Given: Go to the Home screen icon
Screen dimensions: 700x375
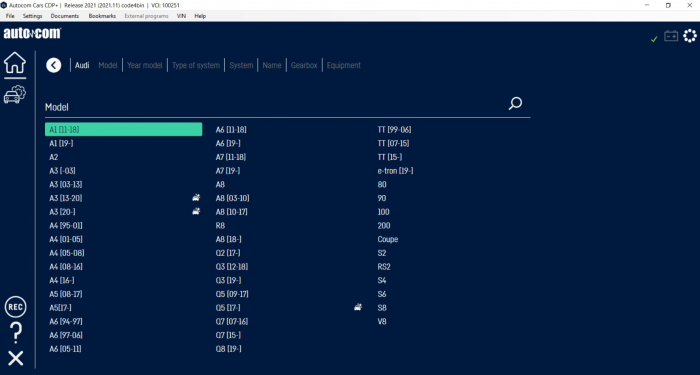Looking at the screenshot, I should (15, 63).
